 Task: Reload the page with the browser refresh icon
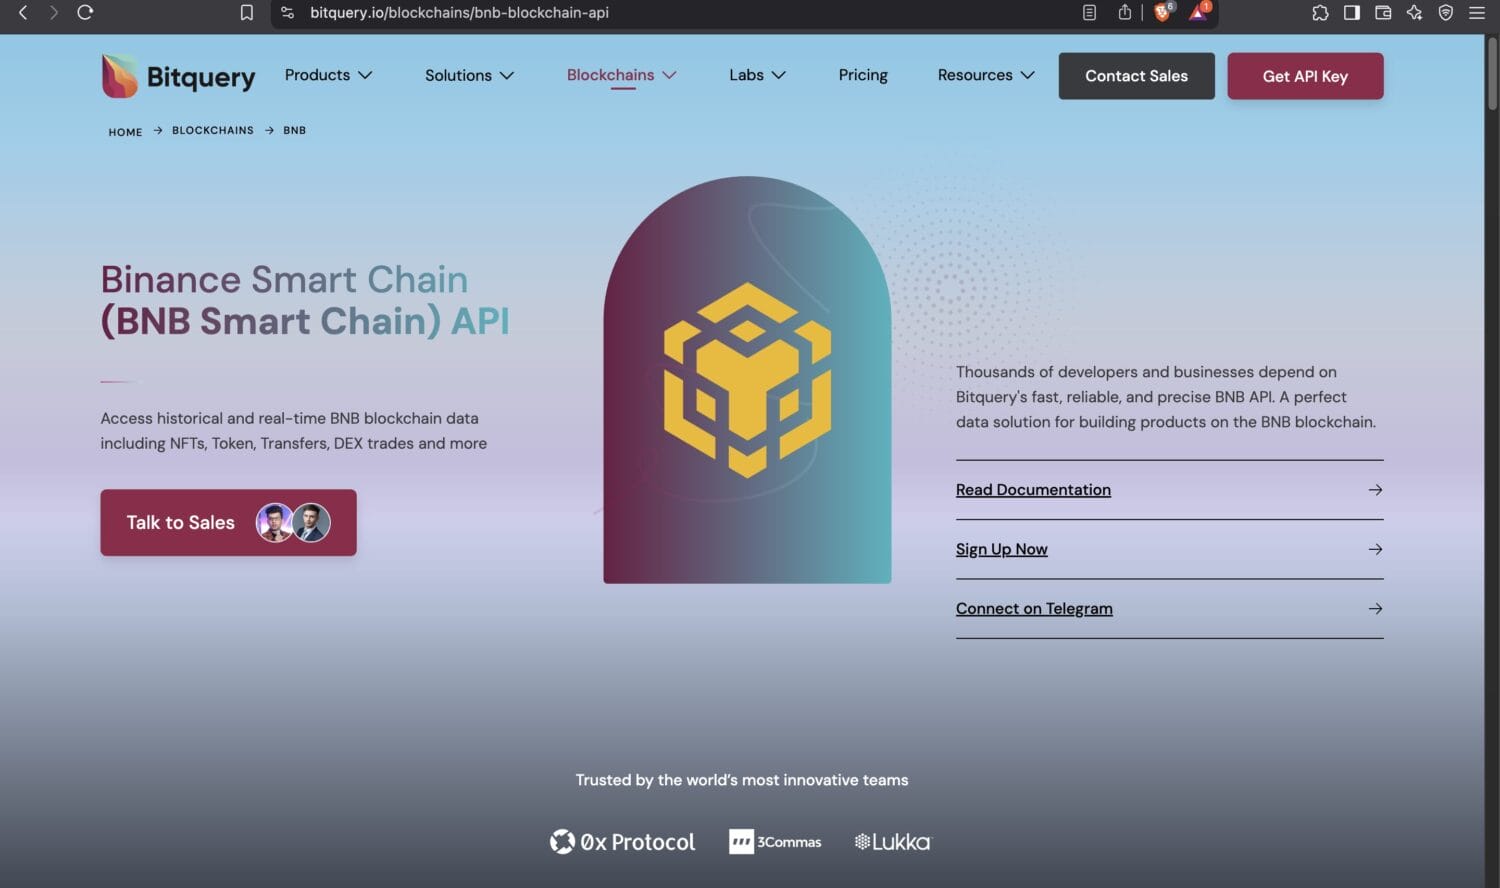click(x=85, y=13)
